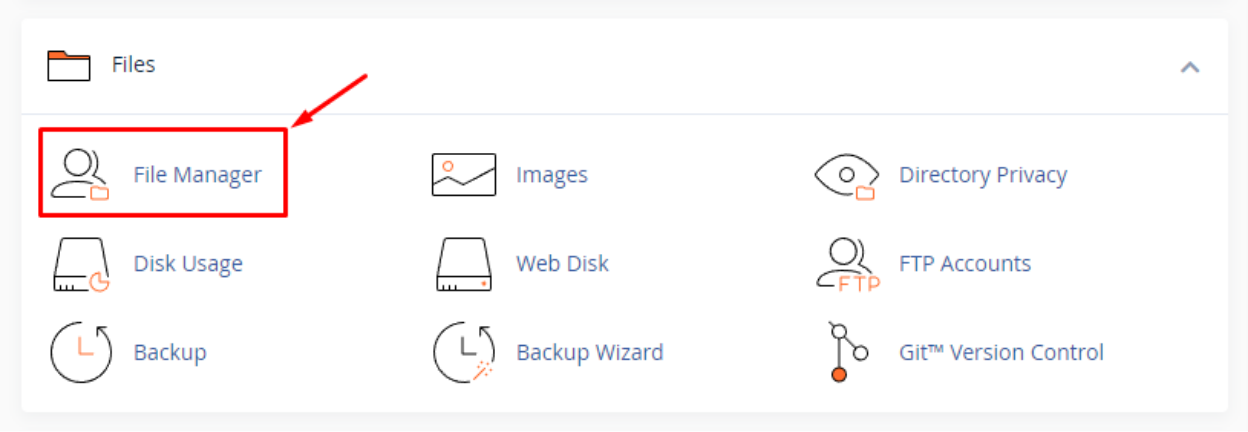
Task: Click the Web Disk icon
Action: tap(463, 264)
